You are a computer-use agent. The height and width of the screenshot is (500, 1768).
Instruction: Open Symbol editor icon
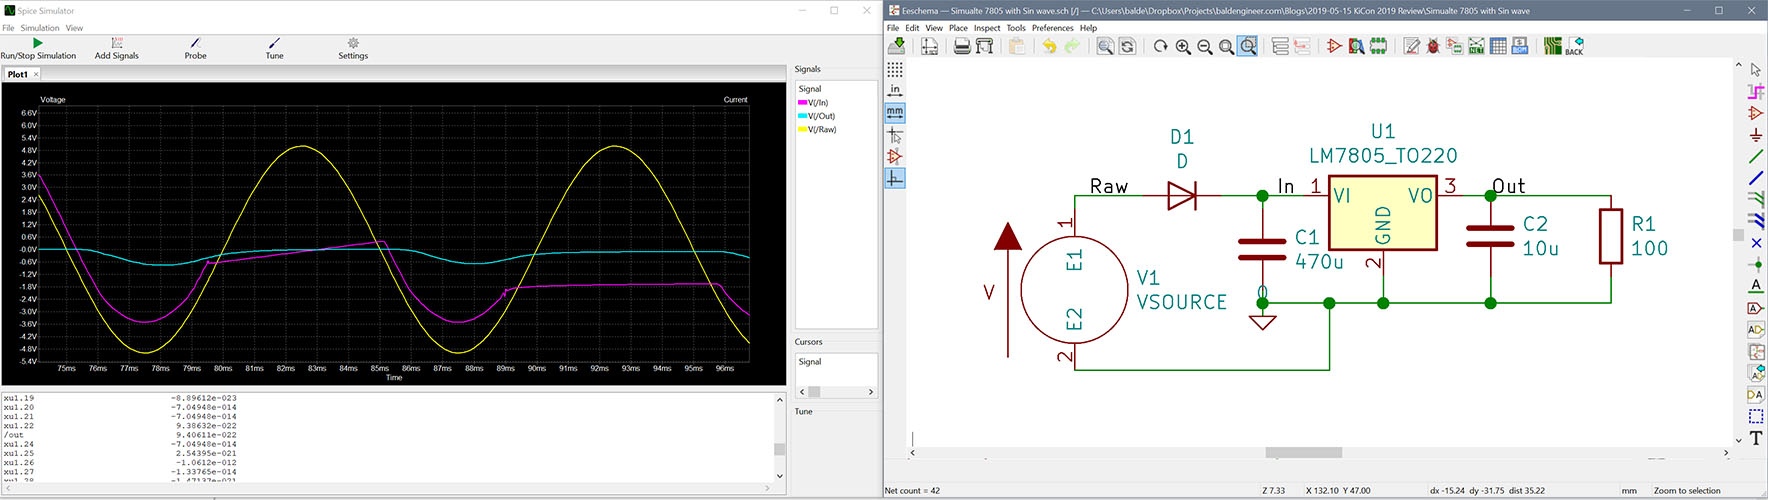(1334, 46)
